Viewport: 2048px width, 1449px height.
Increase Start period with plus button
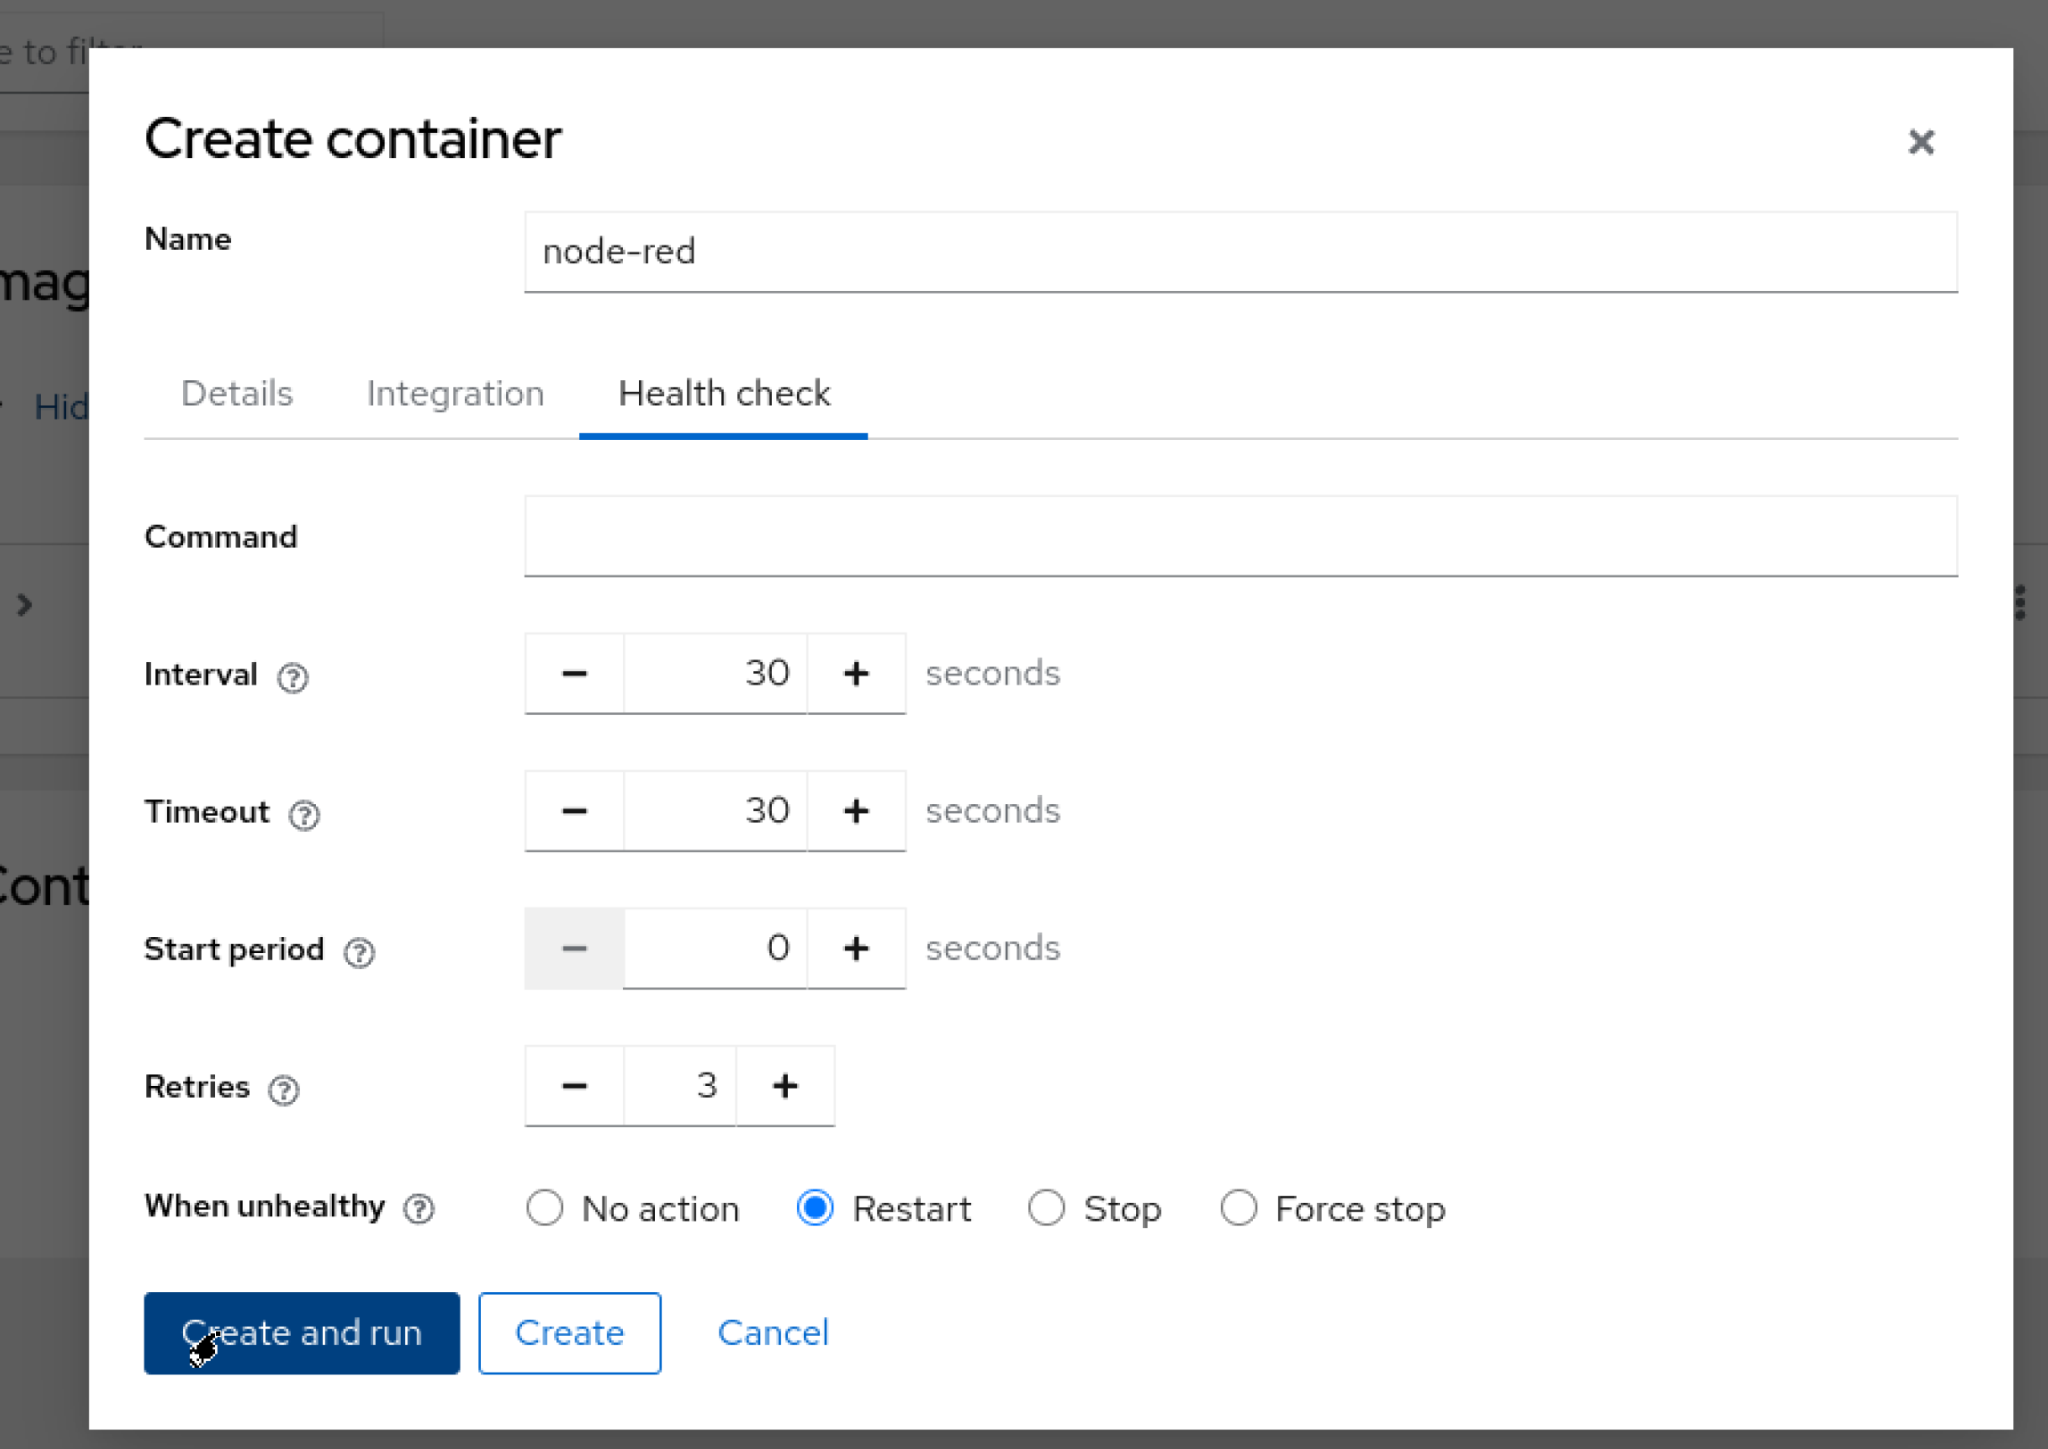point(855,948)
